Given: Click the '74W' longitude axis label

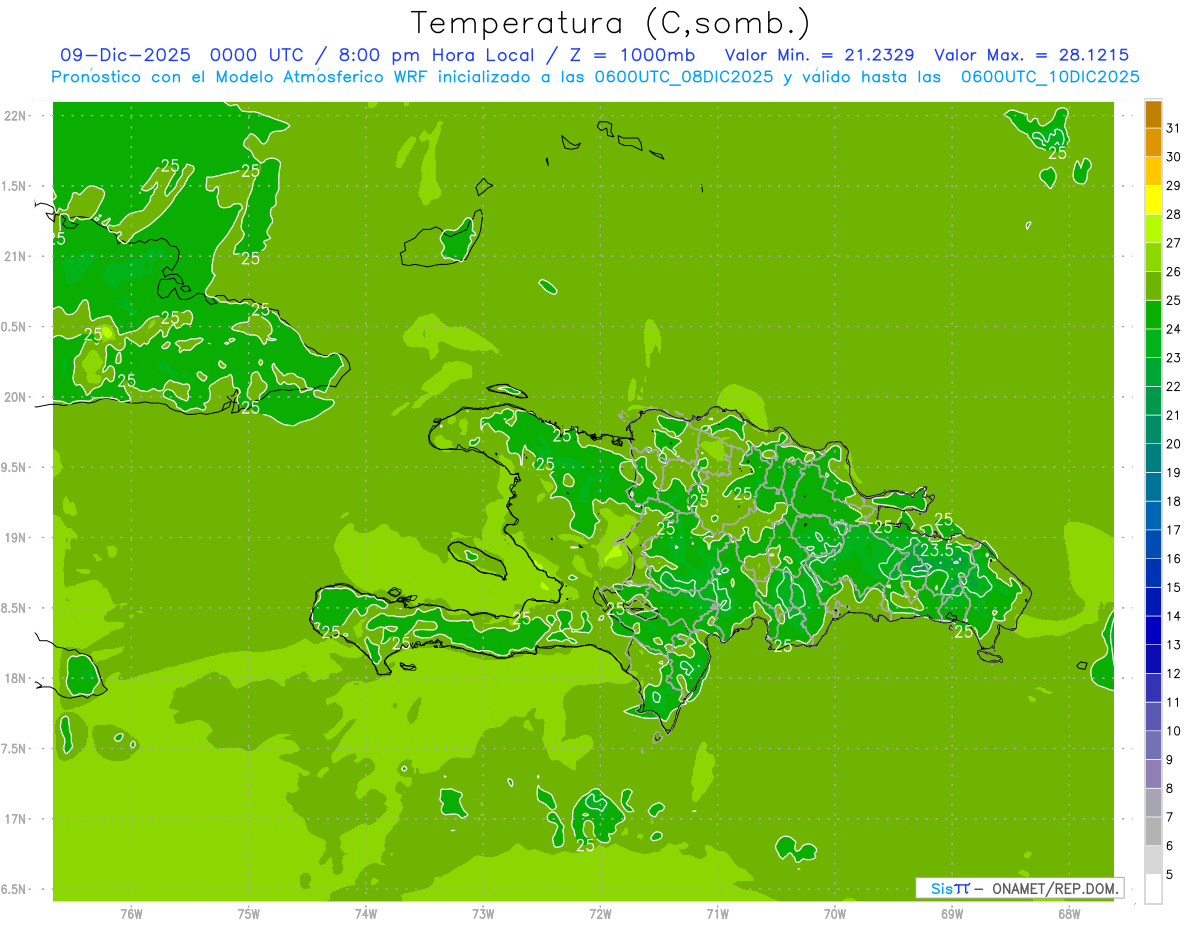Looking at the screenshot, I should click(x=365, y=913).
